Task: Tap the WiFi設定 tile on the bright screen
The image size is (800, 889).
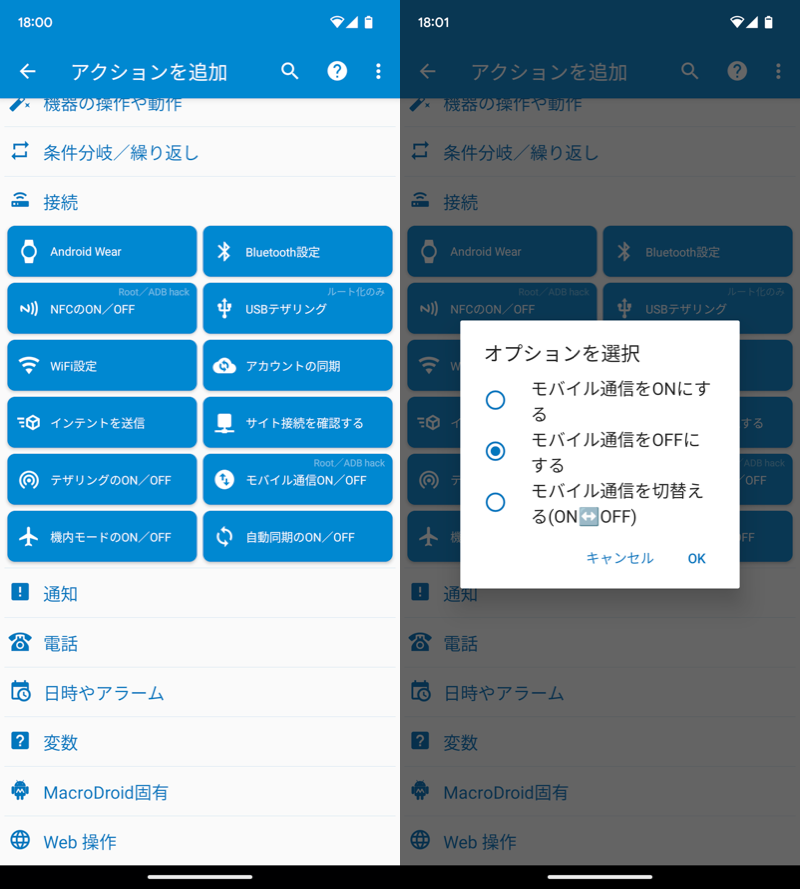Action: click(x=102, y=366)
